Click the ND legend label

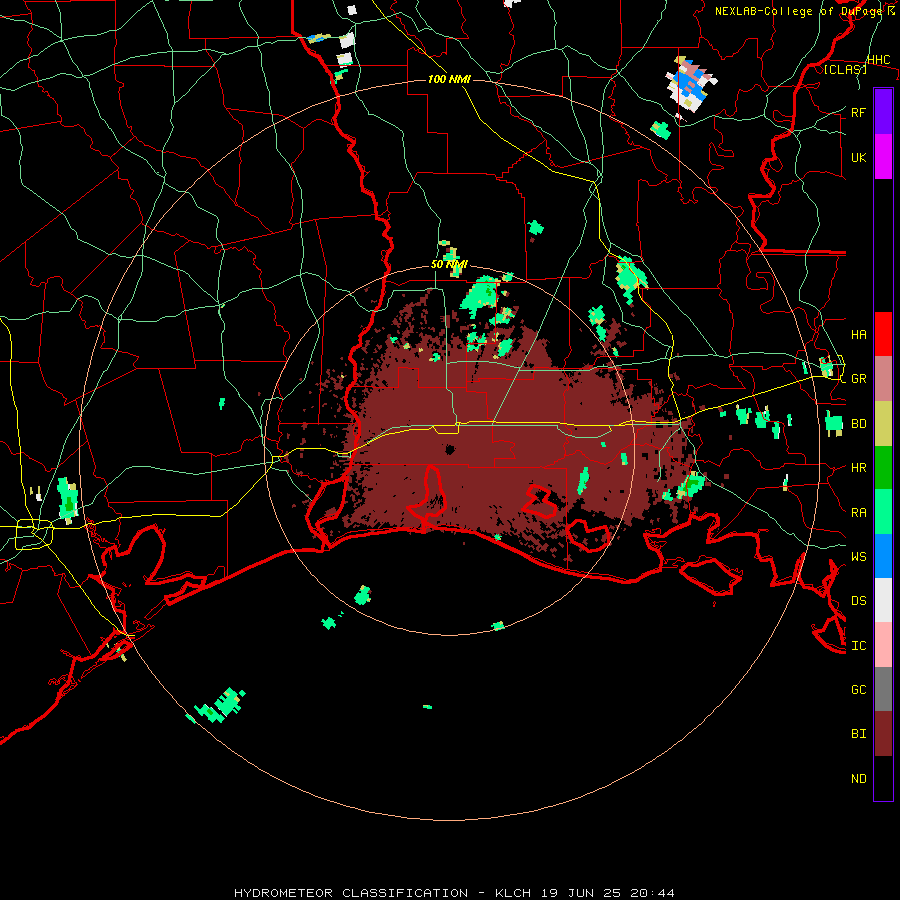pos(859,778)
